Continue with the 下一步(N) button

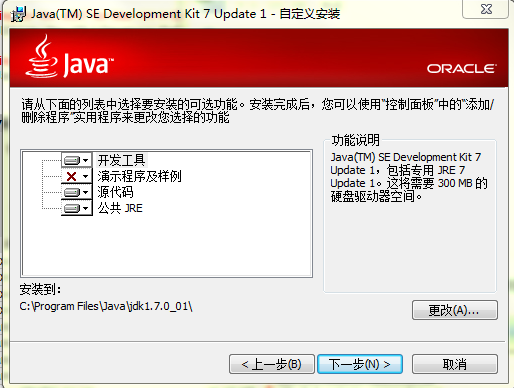coord(360,364)
